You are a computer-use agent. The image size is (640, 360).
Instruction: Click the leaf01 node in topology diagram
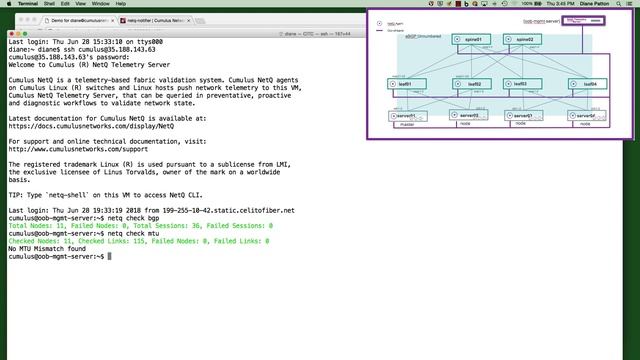point(407,84)
